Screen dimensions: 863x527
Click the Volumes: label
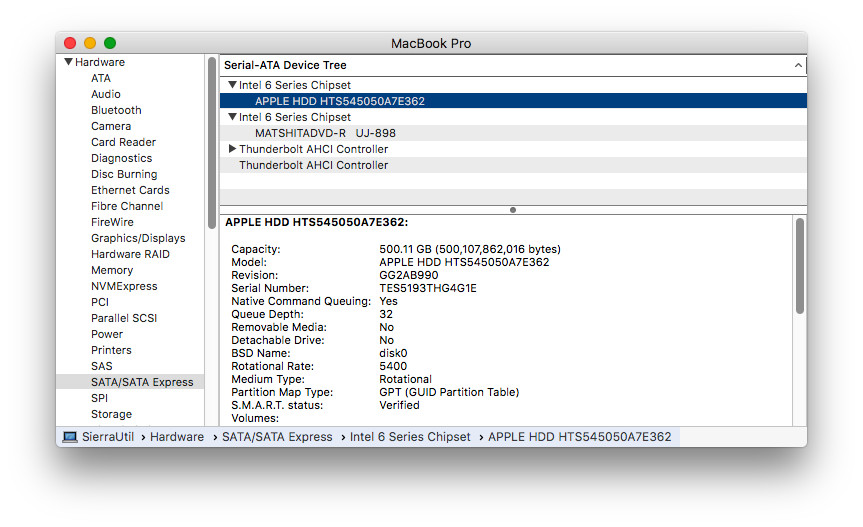tap(255, 418)
